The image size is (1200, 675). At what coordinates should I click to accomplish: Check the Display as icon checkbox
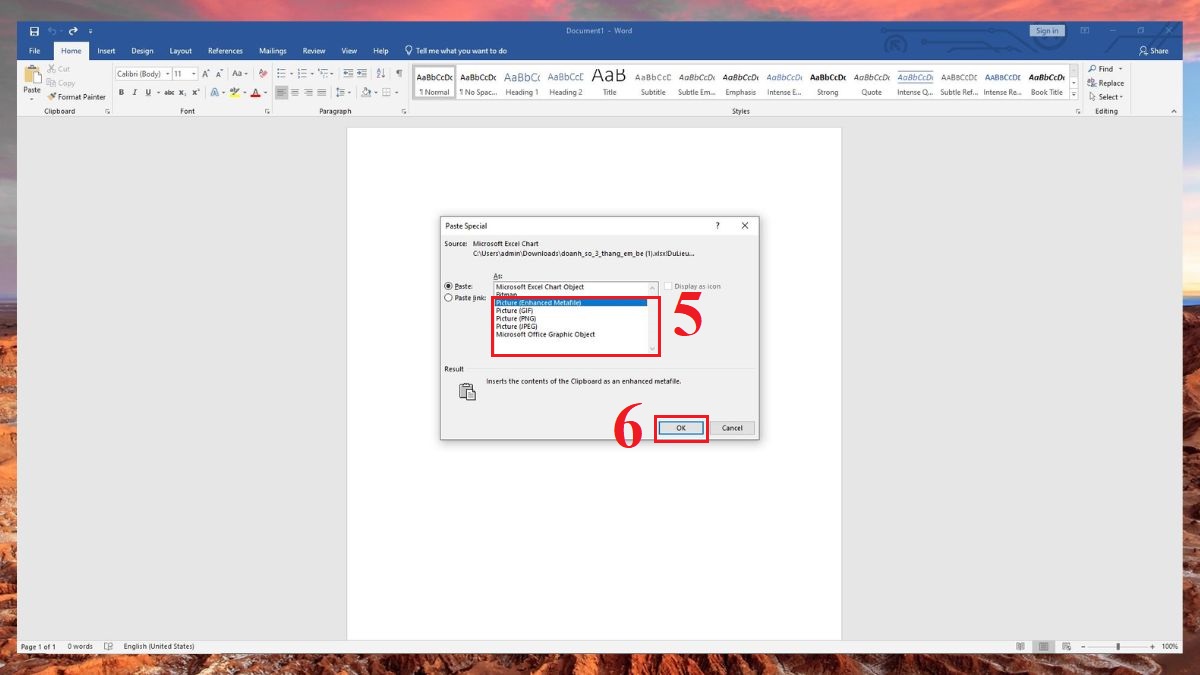tap(669, 287)
